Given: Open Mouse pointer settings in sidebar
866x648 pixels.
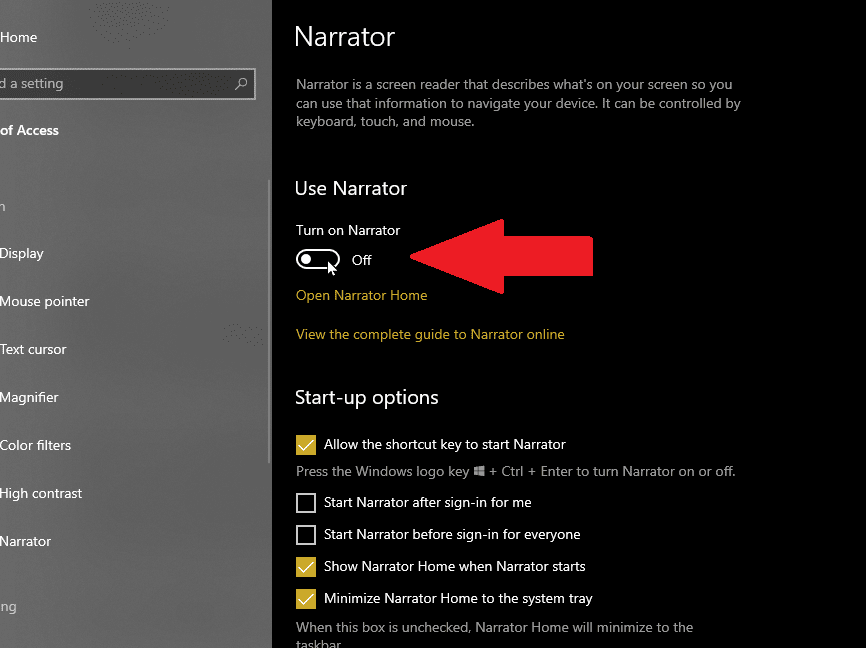Looking at the screenshot, I should tap(44, 302).
